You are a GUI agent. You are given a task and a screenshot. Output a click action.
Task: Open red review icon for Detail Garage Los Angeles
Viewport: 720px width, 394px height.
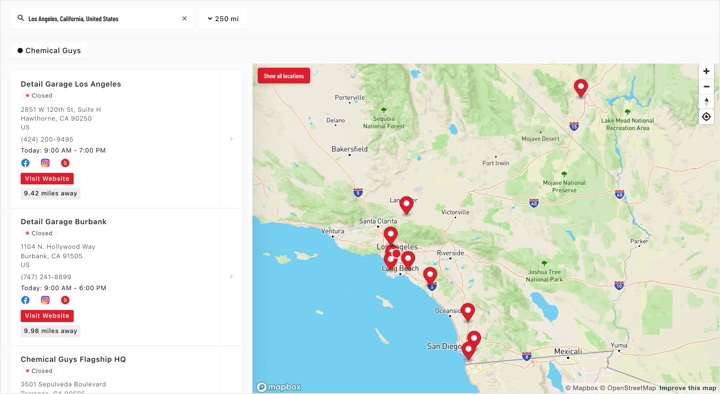(65, 163)
